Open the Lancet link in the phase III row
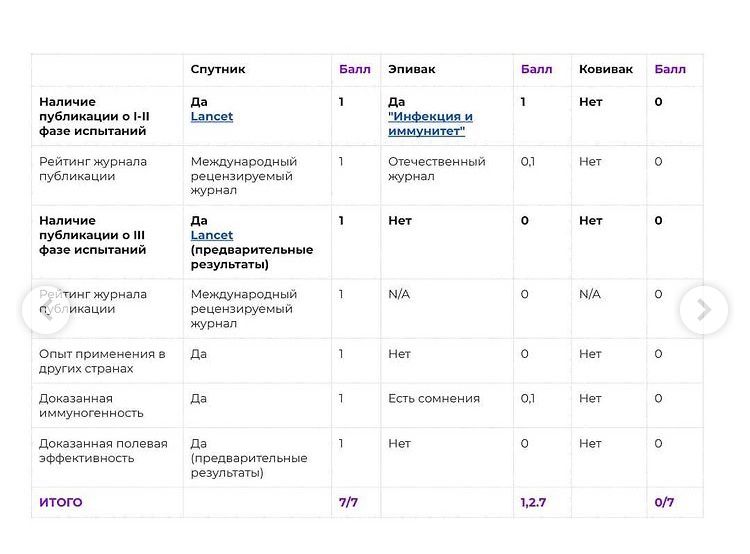Viewport: 750px width, 554px height. point(212,236)
